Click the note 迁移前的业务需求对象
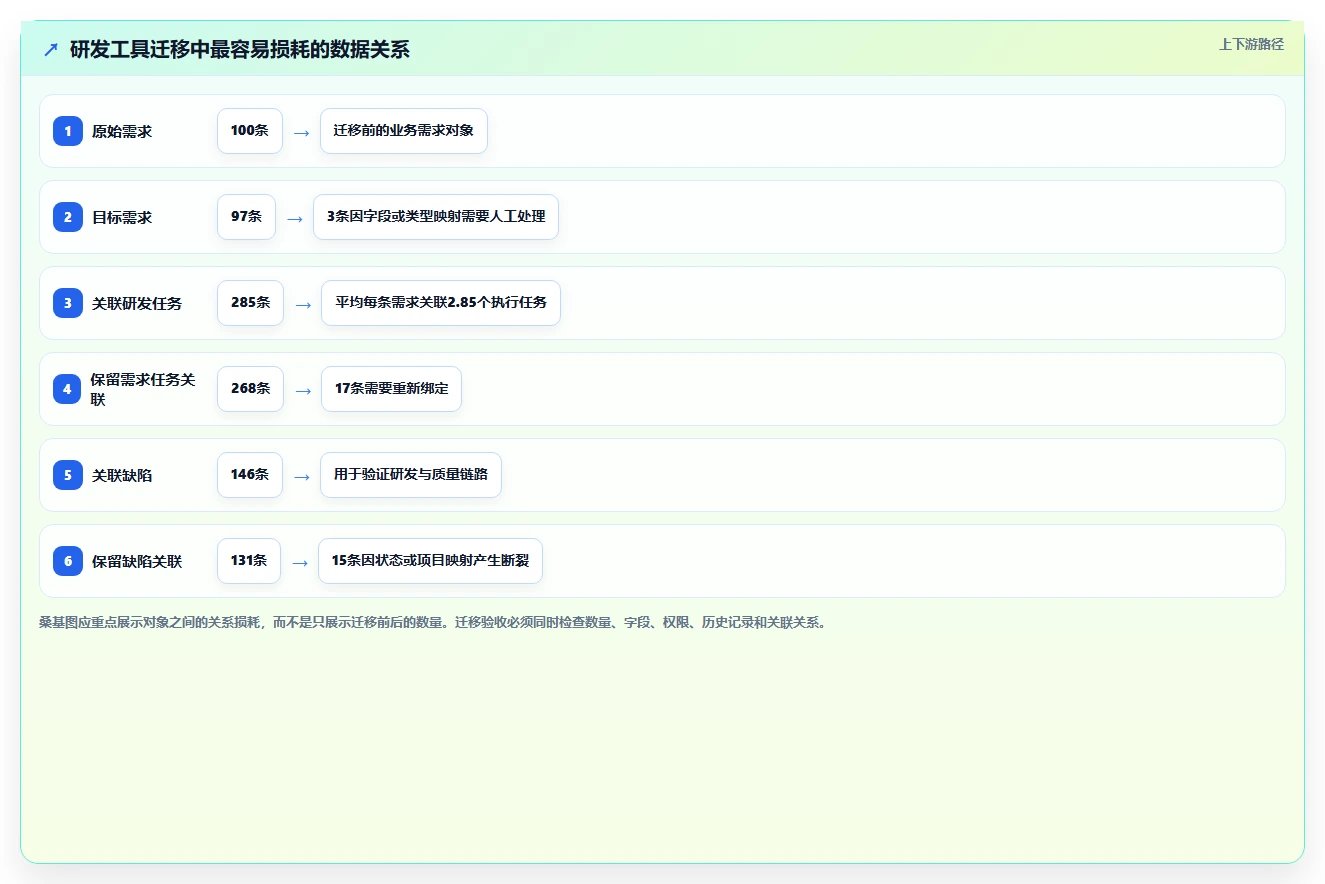This screenshot has width=1325, height=884. click(x=404, y=131)
